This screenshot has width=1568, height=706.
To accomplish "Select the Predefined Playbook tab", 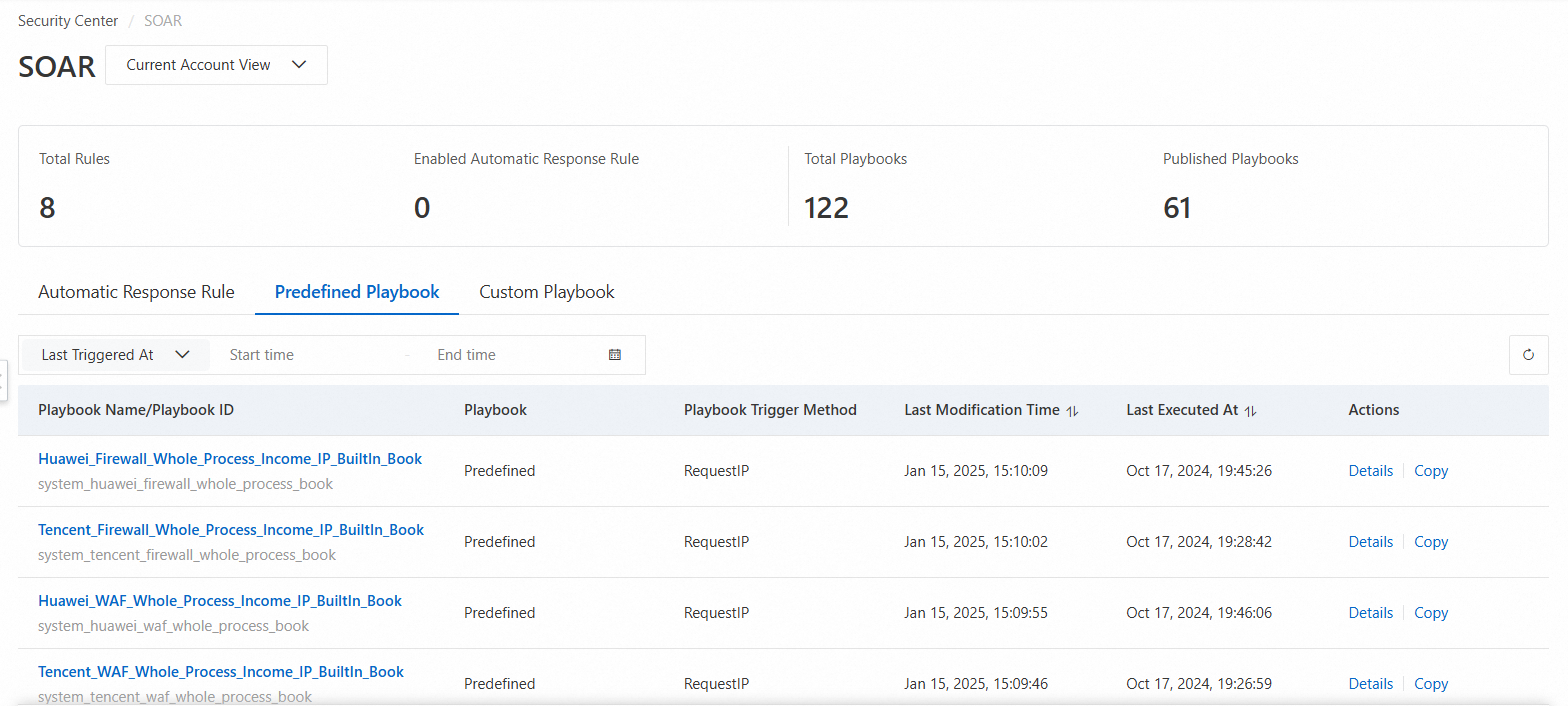I will click(357, 292).
